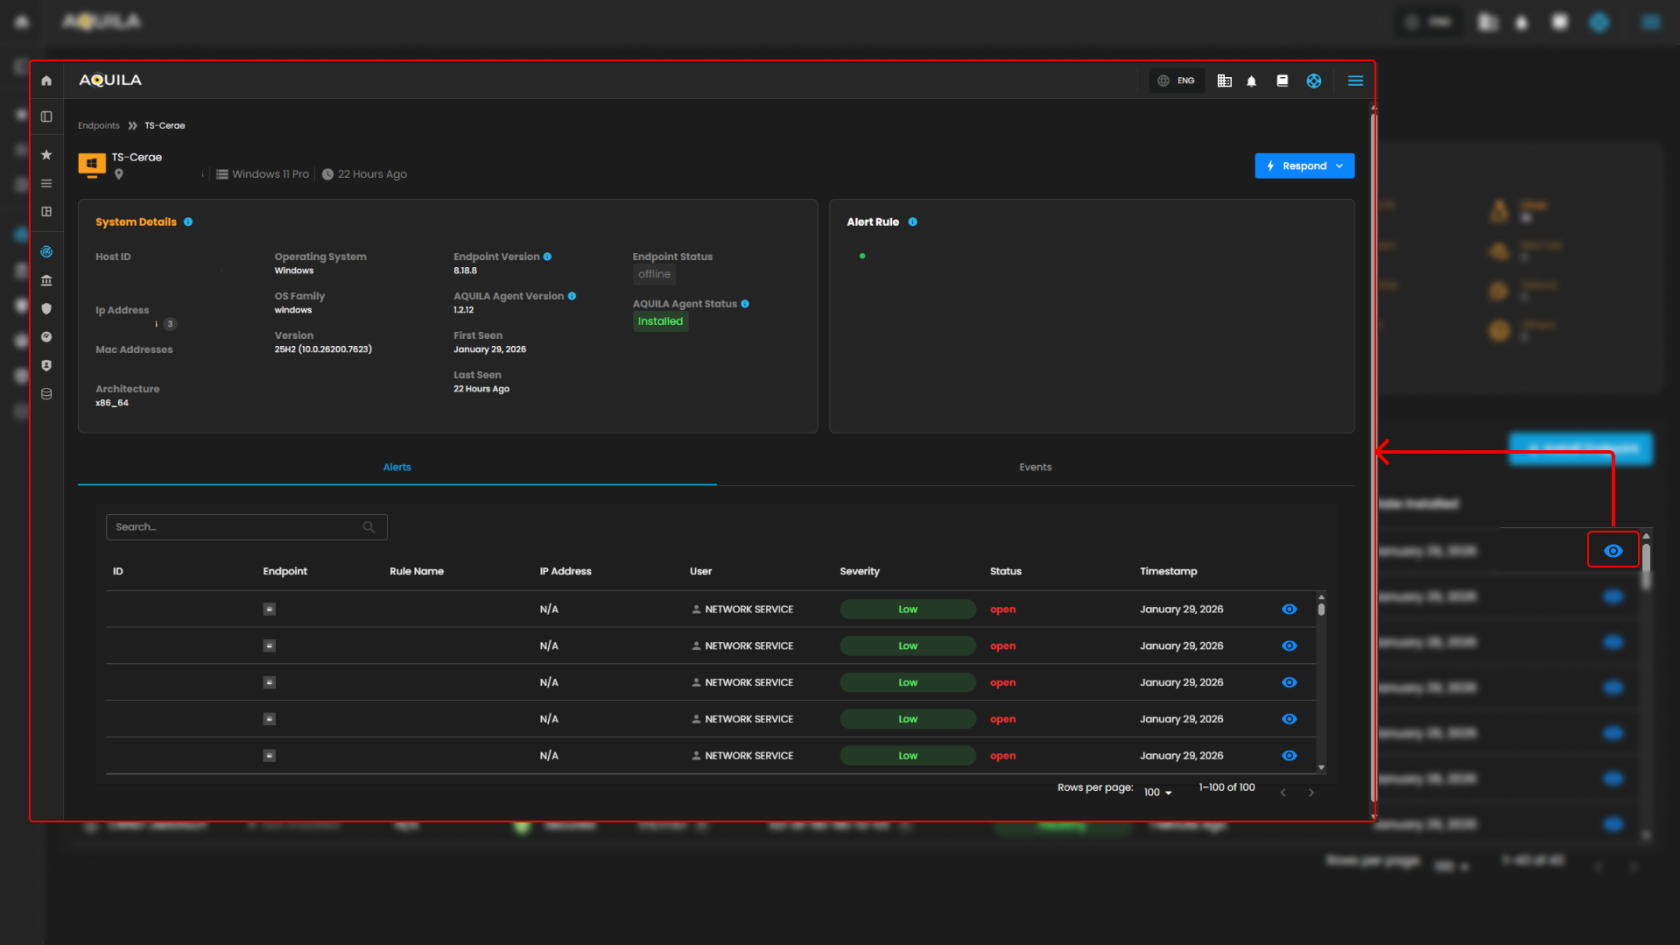Screen dimensions: 1680x945
Task: Click the blue support lifebuoy icon
Action: [1314, 81]
